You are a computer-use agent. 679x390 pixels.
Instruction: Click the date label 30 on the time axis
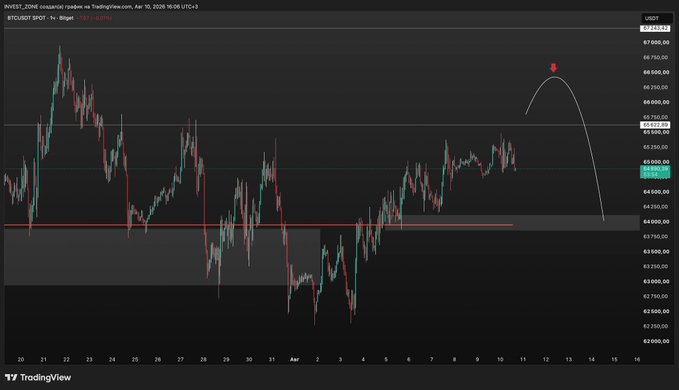point(249,359)
